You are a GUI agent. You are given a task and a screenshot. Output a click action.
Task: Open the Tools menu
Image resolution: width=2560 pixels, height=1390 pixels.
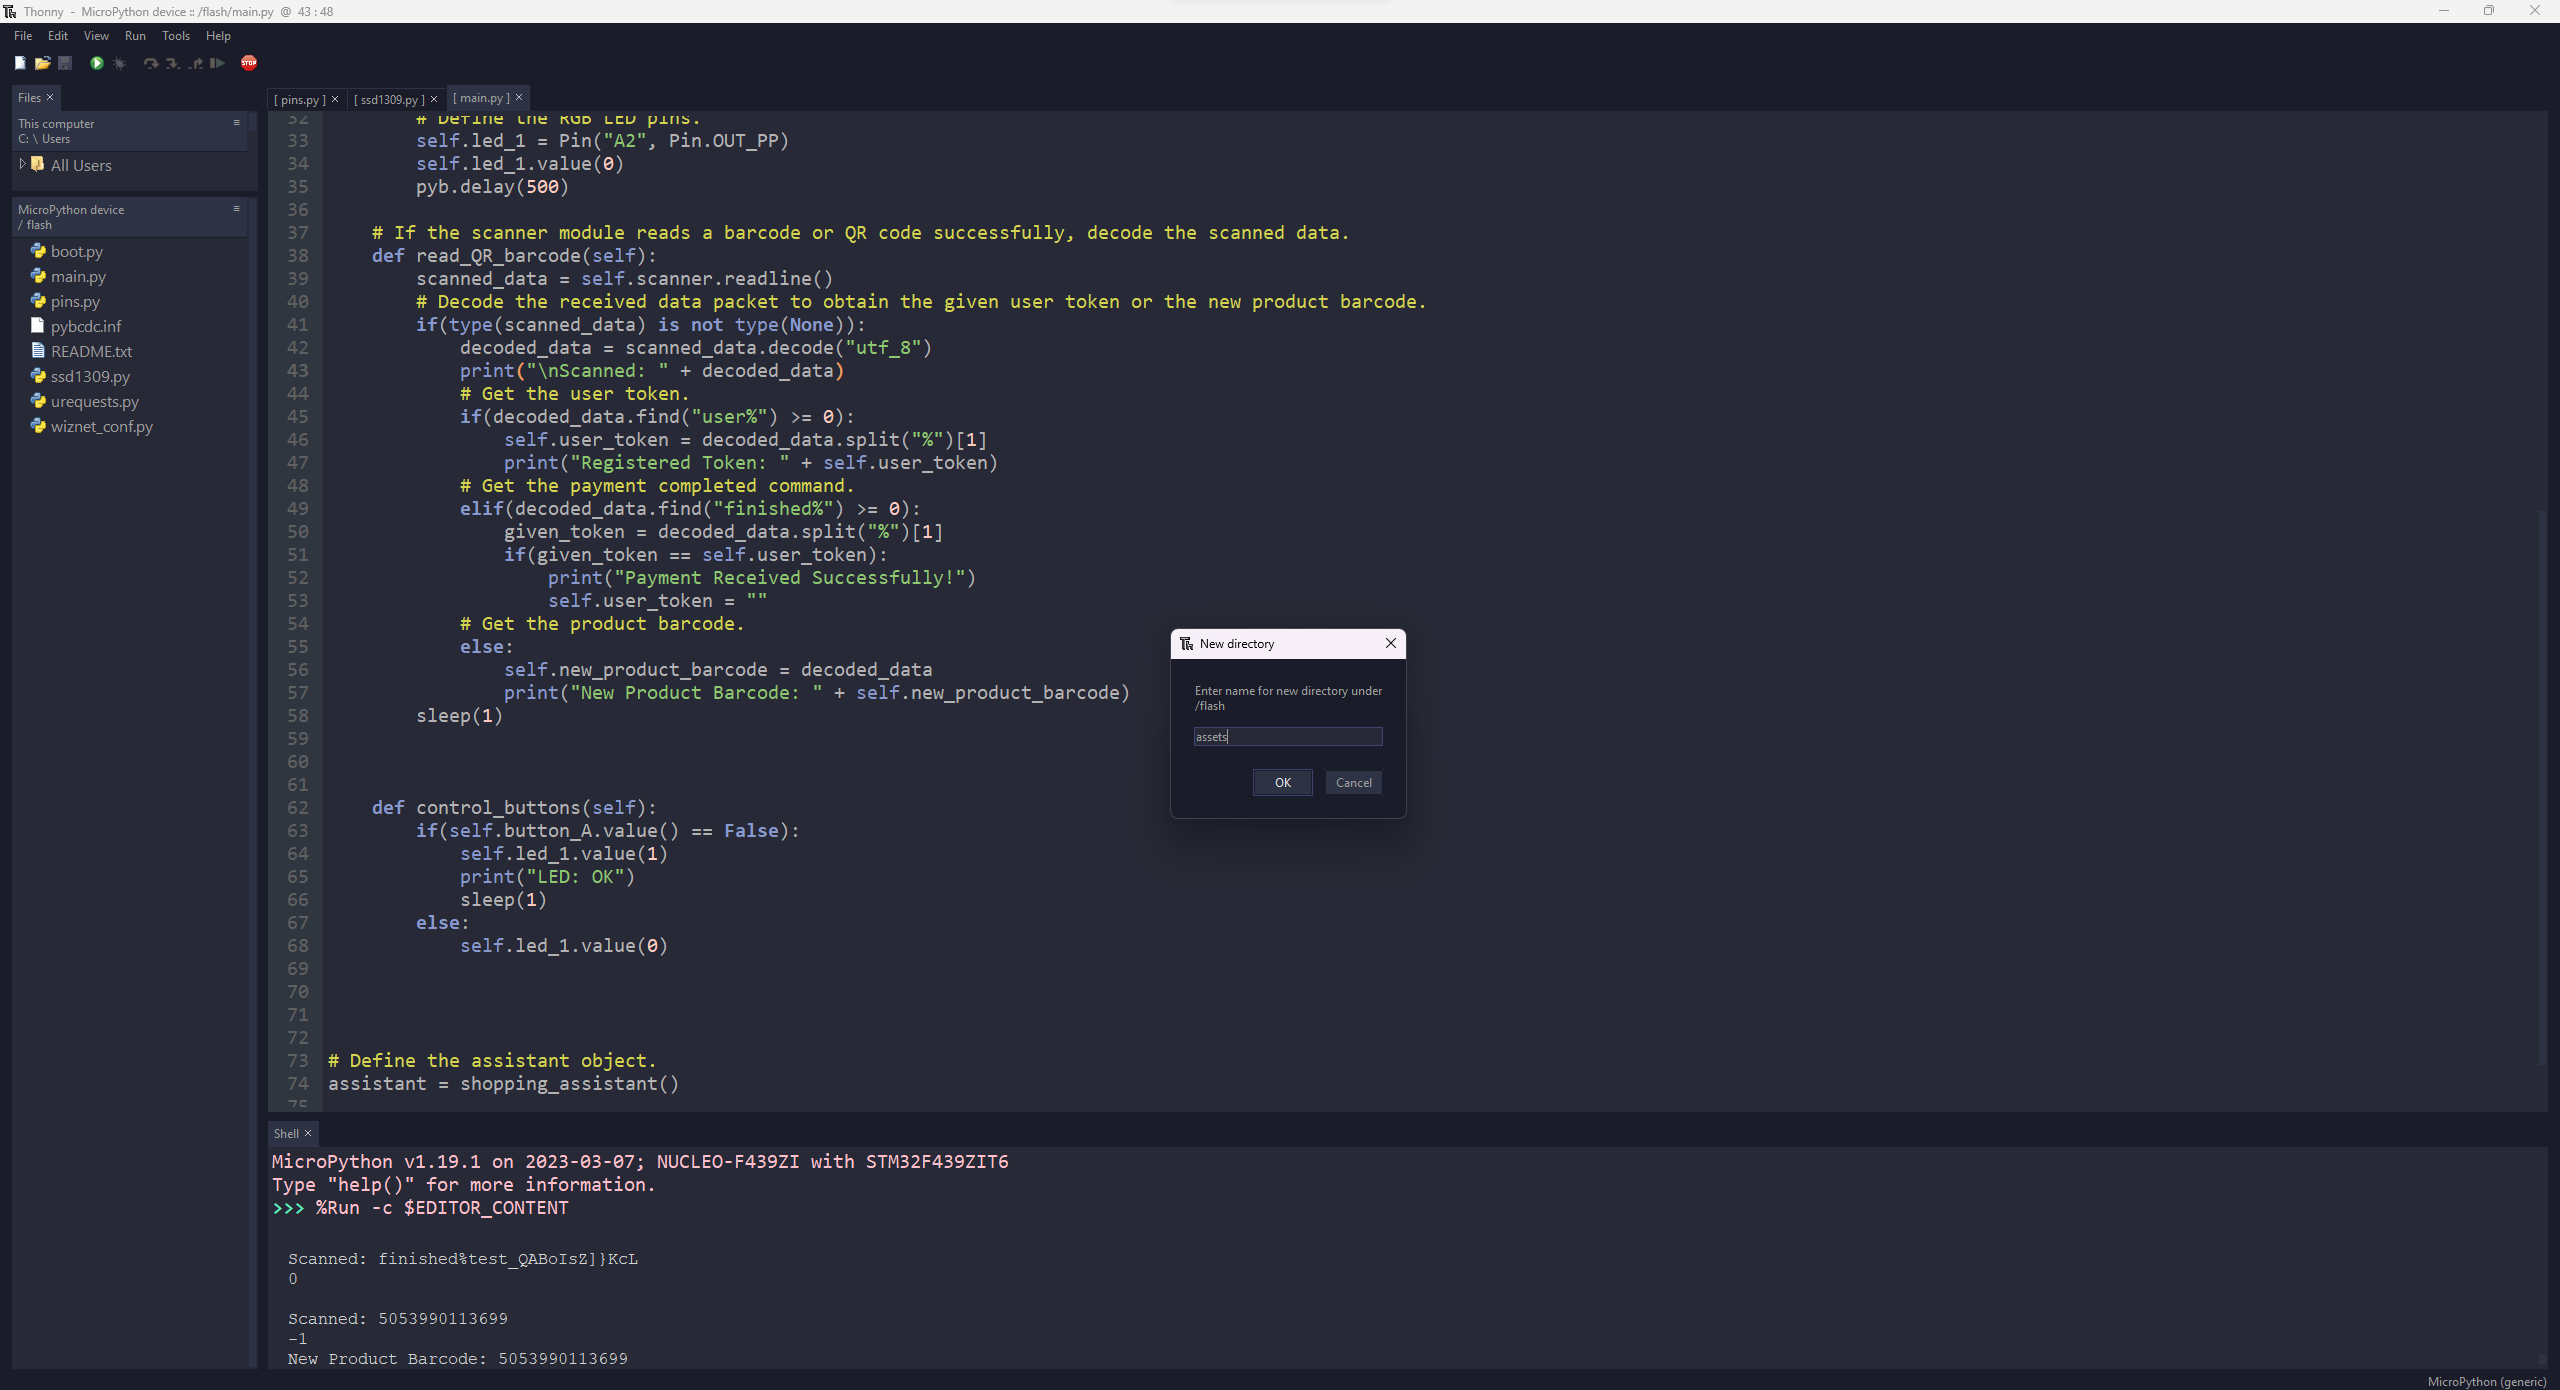176,36
